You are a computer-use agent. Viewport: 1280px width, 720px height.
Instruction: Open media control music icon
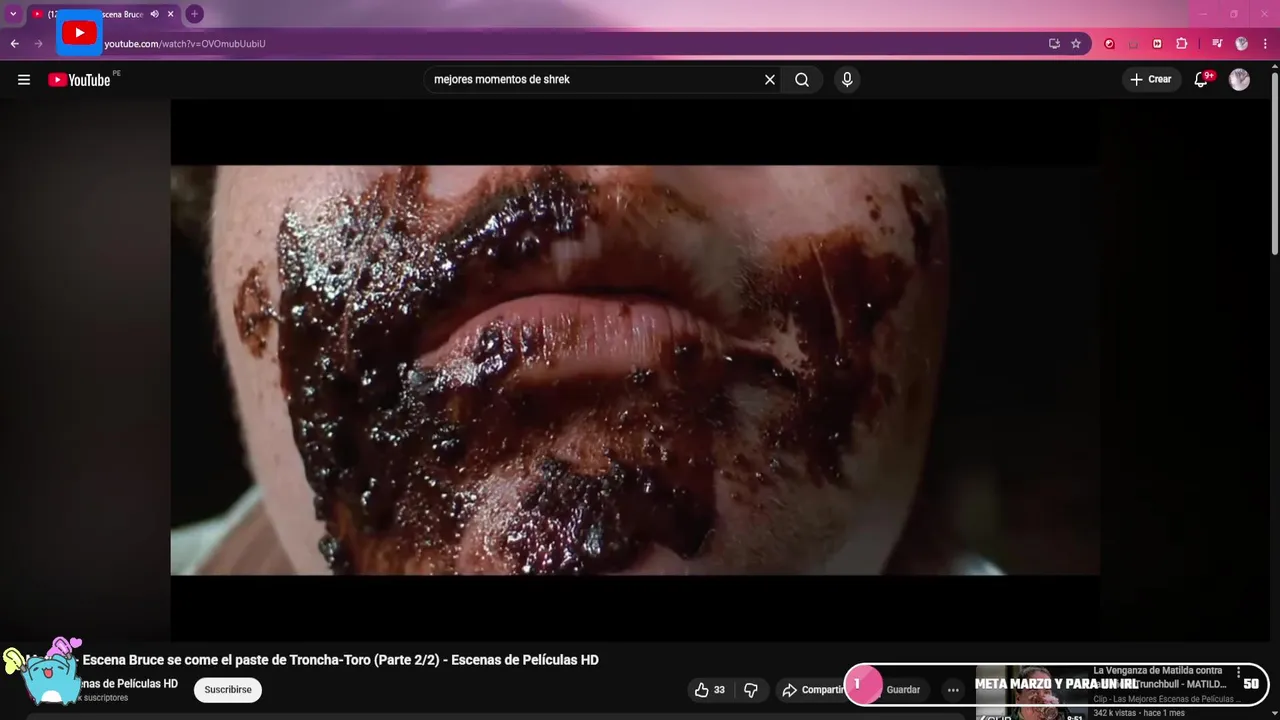coord(1217,44)
